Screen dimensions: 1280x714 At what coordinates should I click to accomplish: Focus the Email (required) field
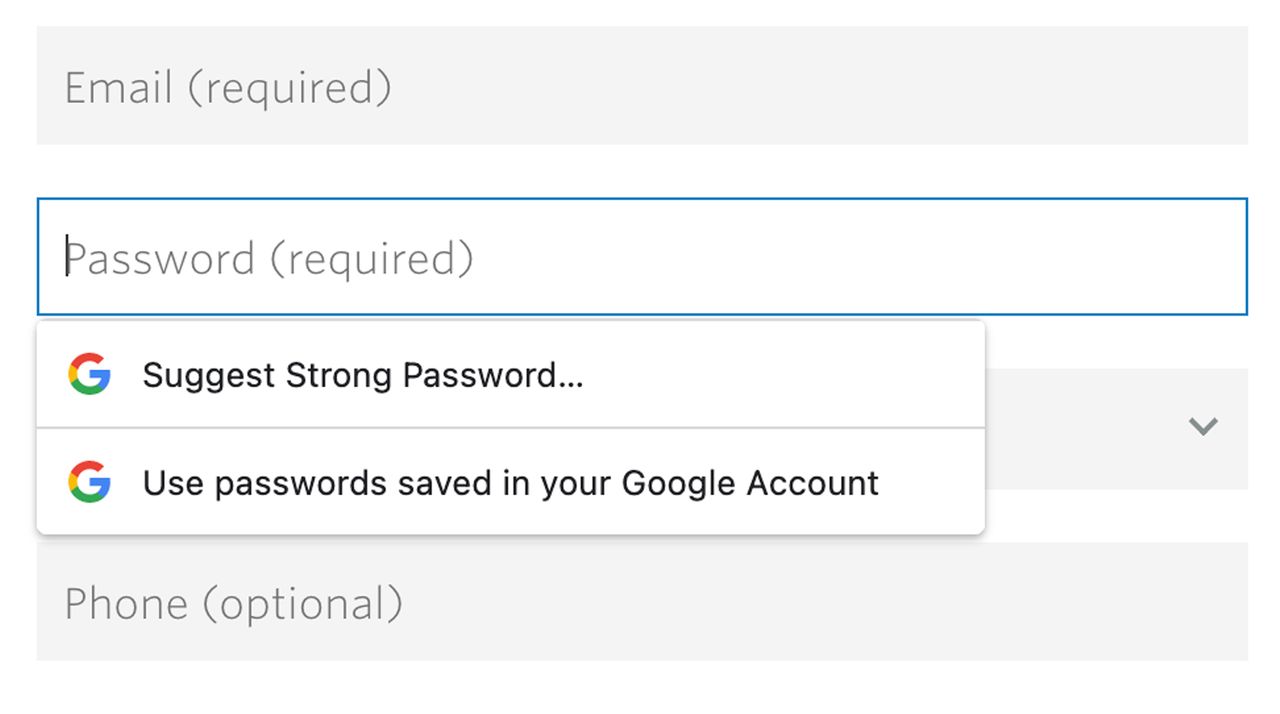[642, 85]
